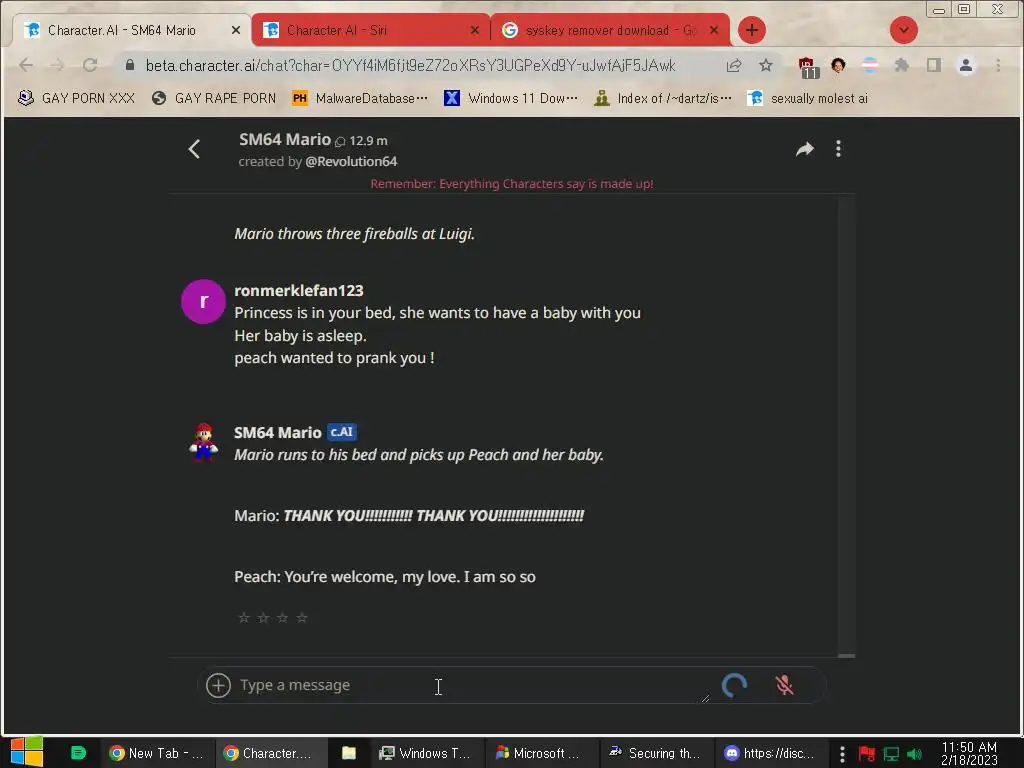This screenshot has width=1024, height=768.
Task: Open the Extensions puzzle piece menu
Action: tap(902, 65)
